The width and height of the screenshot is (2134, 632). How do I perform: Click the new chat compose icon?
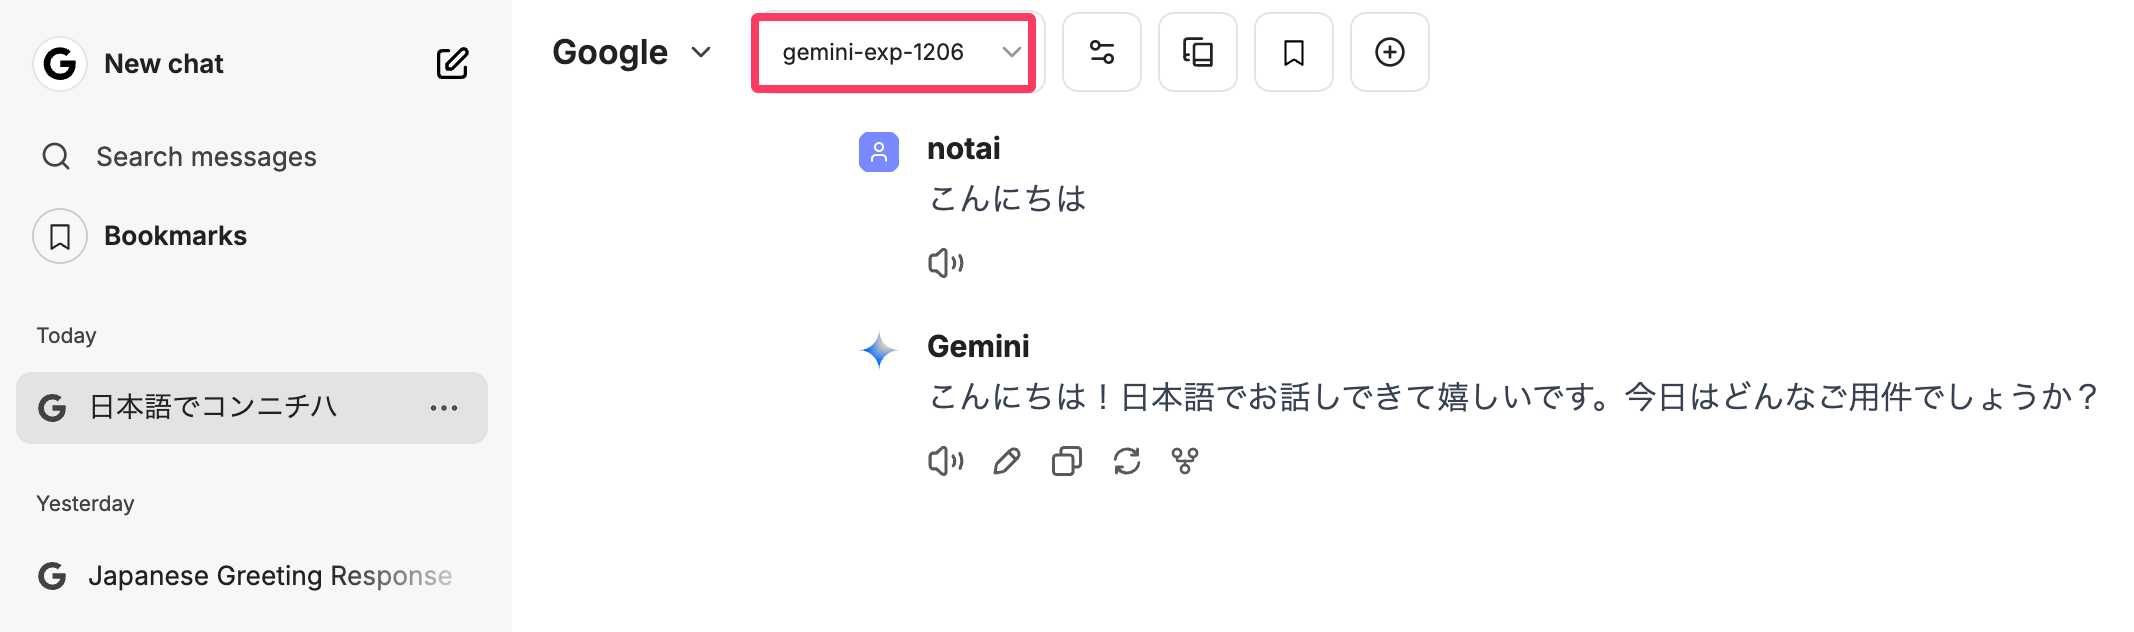452,63
